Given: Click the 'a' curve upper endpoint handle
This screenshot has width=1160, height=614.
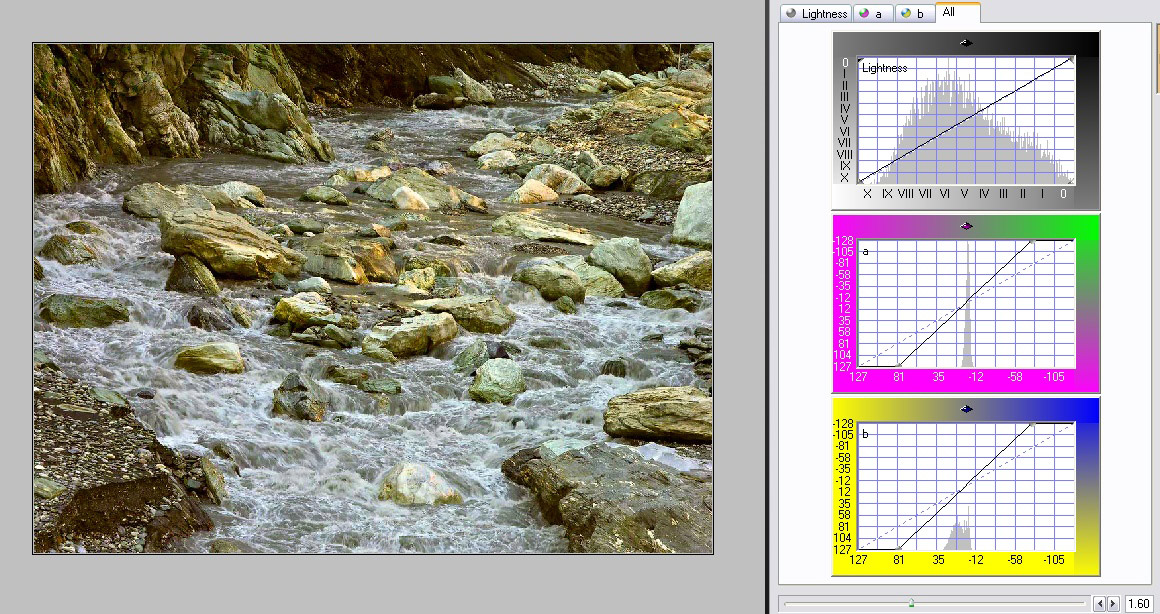Looking at the screenshot, I should (x=1032, y=241).
